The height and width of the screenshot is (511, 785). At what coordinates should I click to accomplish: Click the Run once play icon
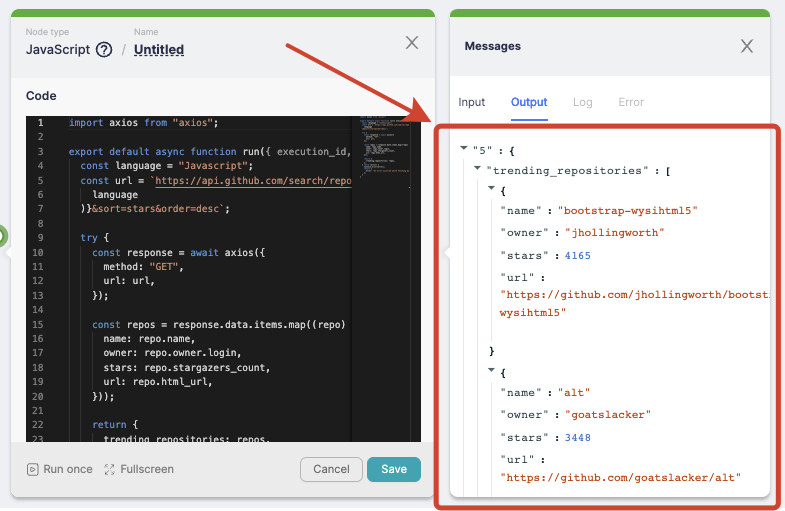coord(33,469)
